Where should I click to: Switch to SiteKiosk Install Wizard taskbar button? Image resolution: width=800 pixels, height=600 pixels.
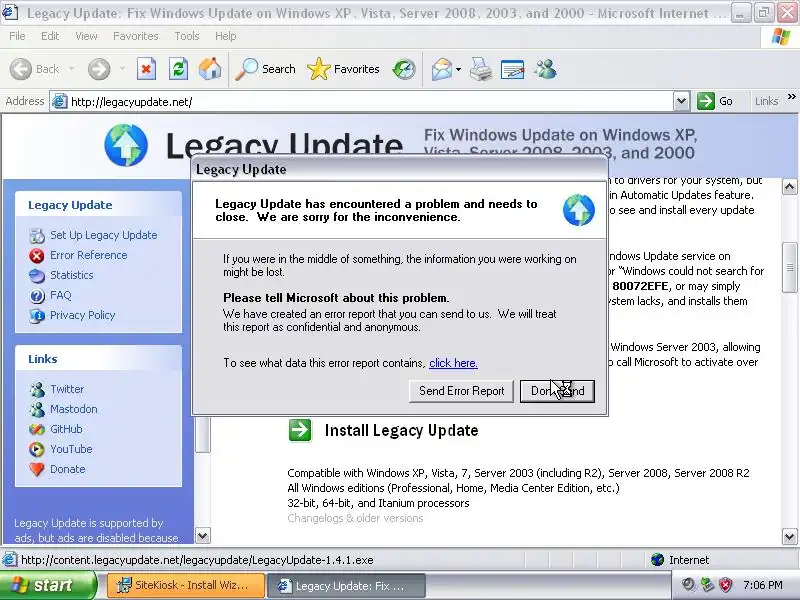(x=186, y=585)
